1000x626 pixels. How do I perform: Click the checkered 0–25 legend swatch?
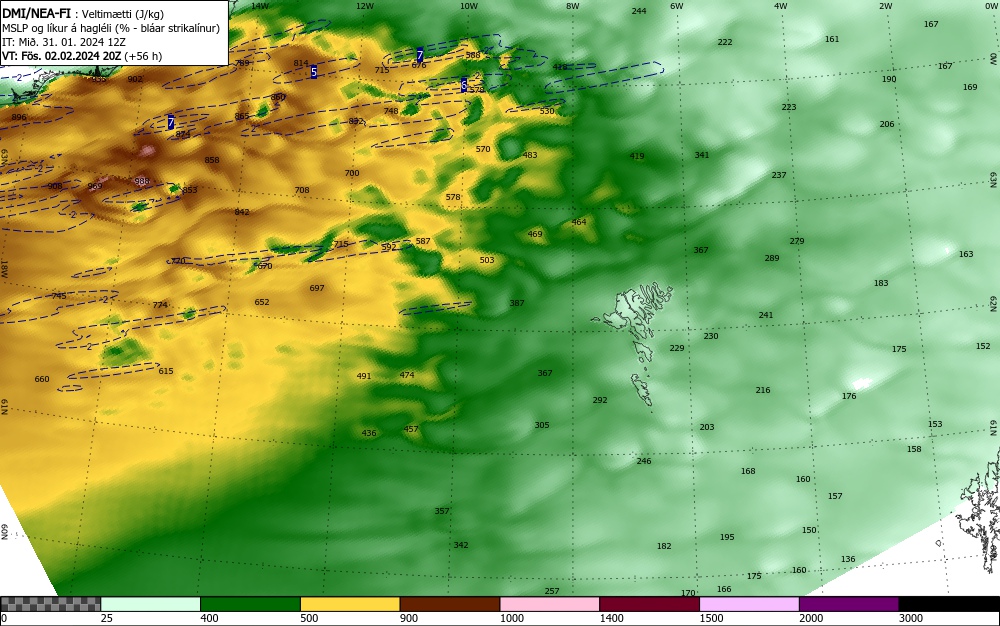click(x=50, y=604)
